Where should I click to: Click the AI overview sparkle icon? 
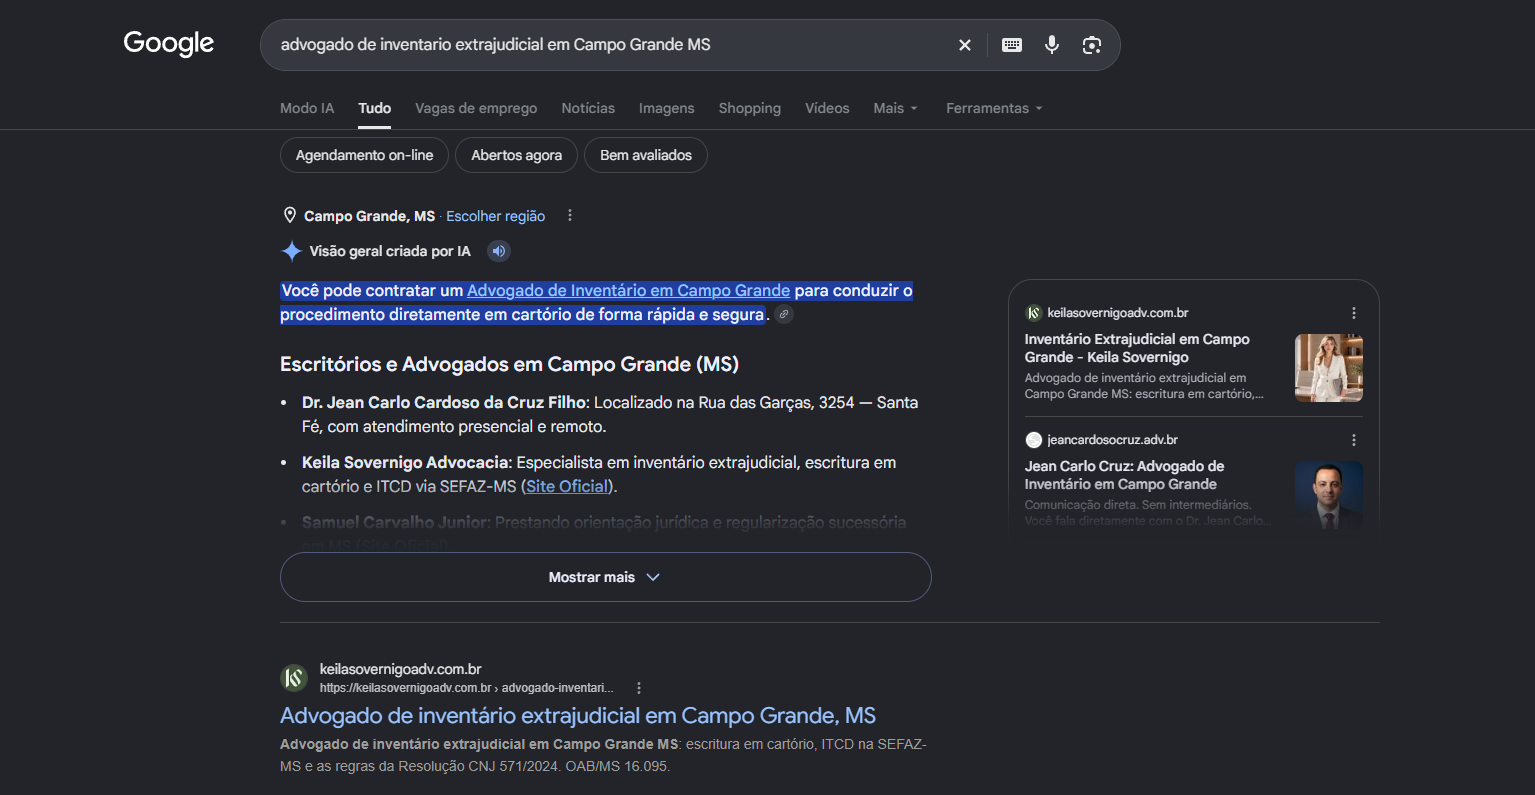point(292,251)
